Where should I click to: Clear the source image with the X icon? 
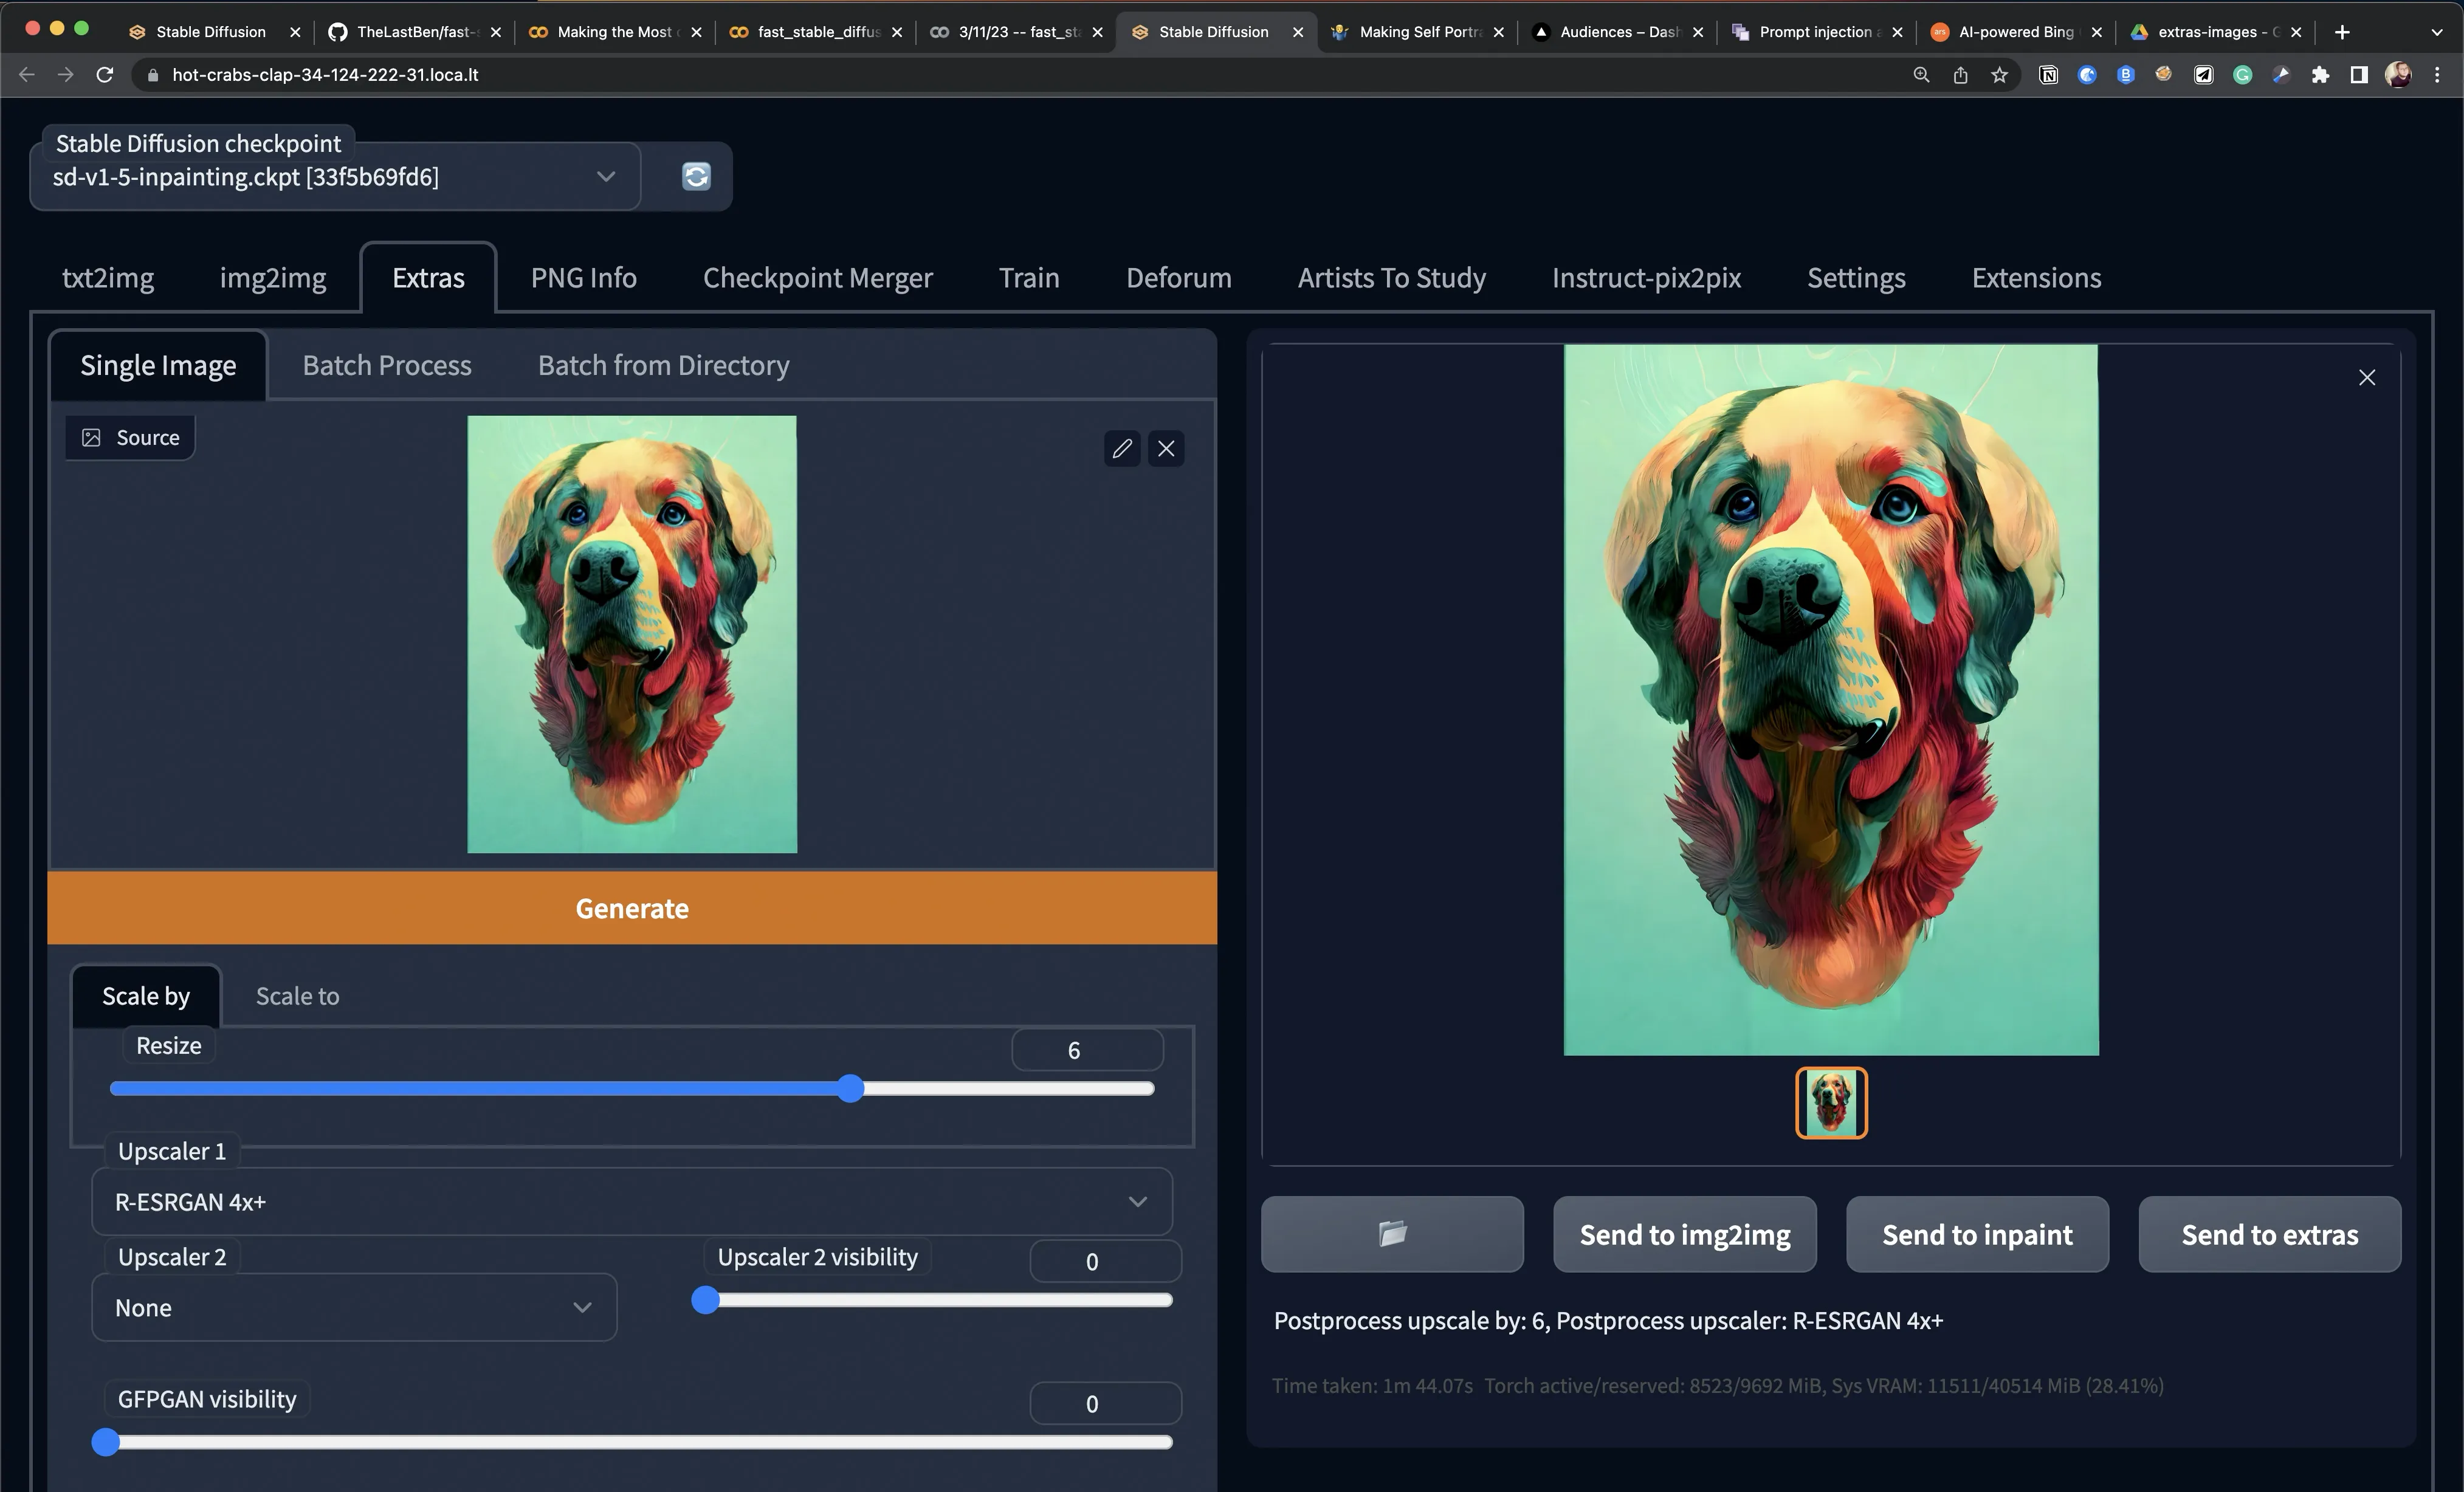(x=1165, y=448)
